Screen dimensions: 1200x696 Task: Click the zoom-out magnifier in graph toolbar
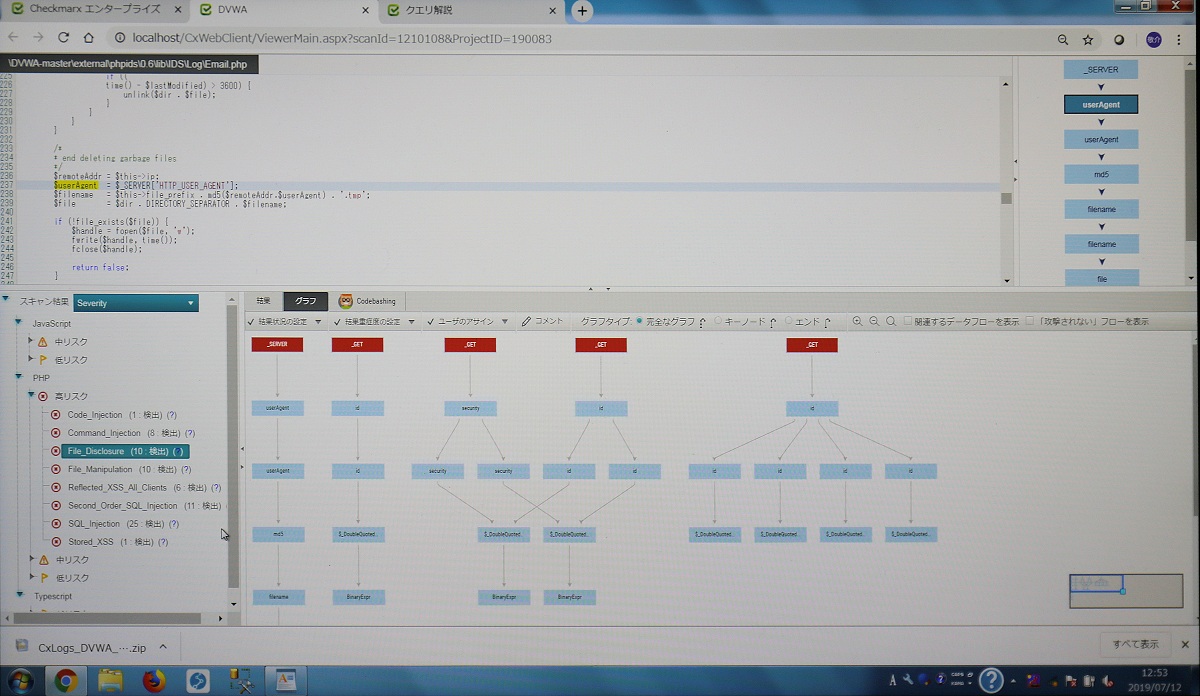pyautogui.click(x=874, y=322)
